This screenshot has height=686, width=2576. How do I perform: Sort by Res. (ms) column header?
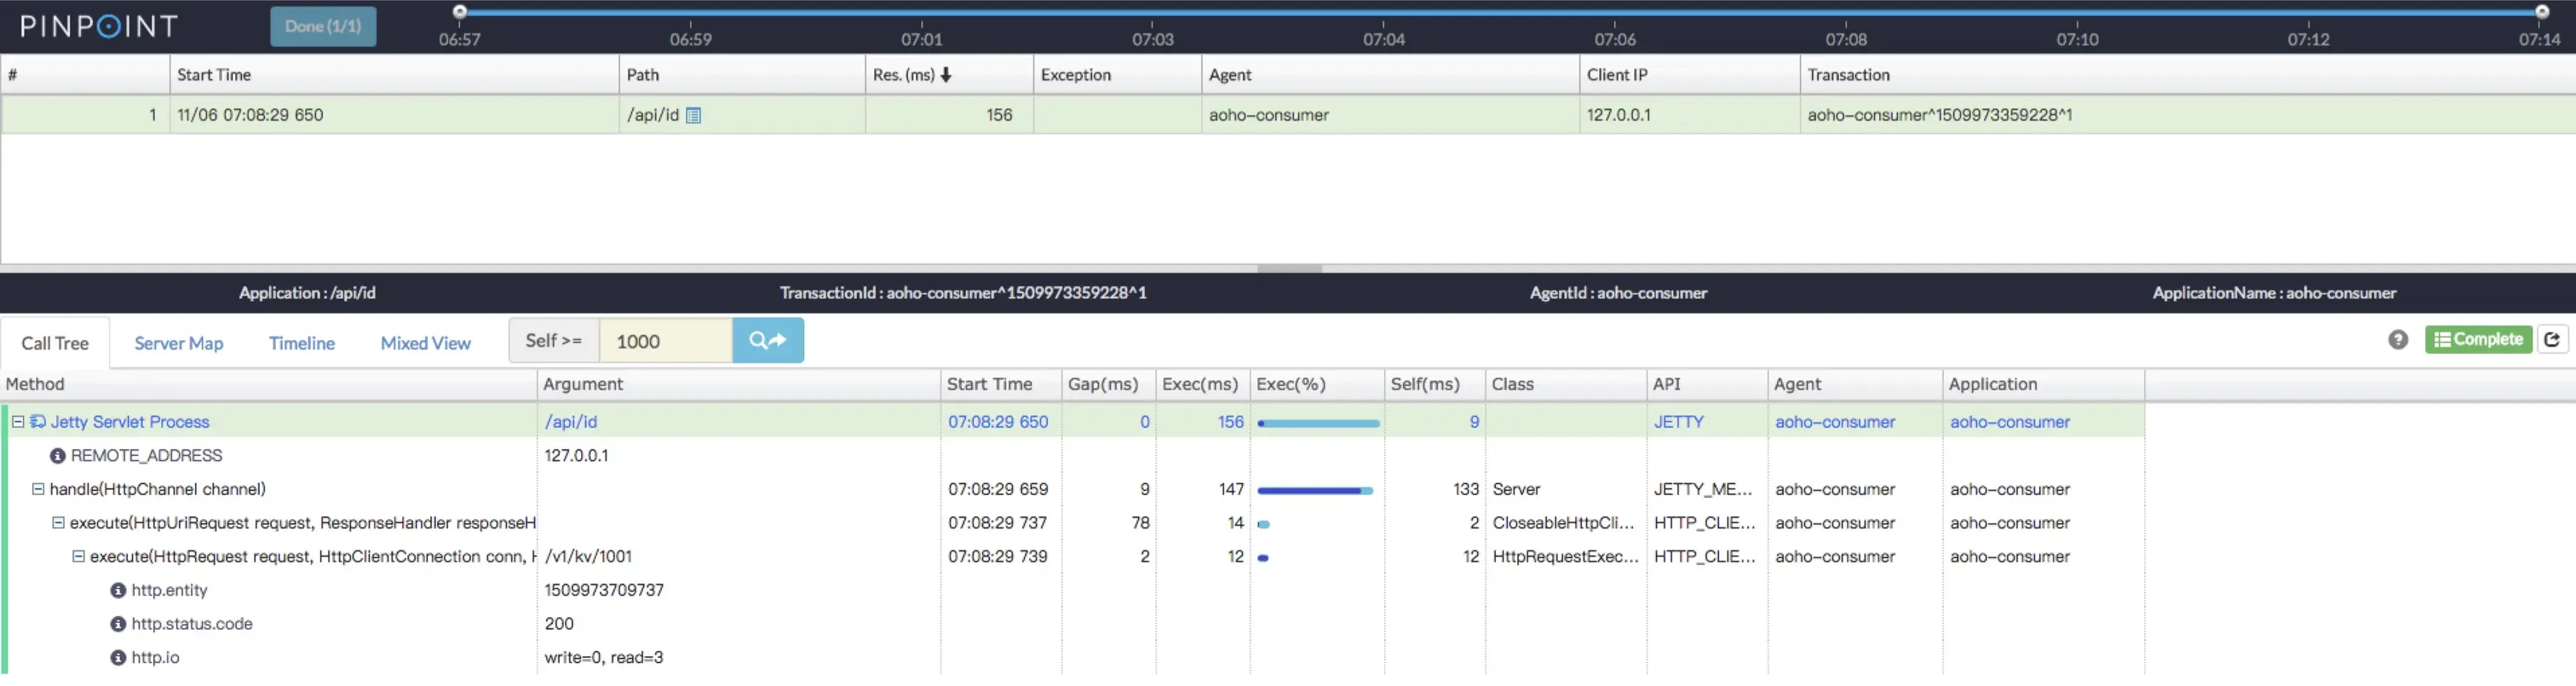tap(948, 75)
